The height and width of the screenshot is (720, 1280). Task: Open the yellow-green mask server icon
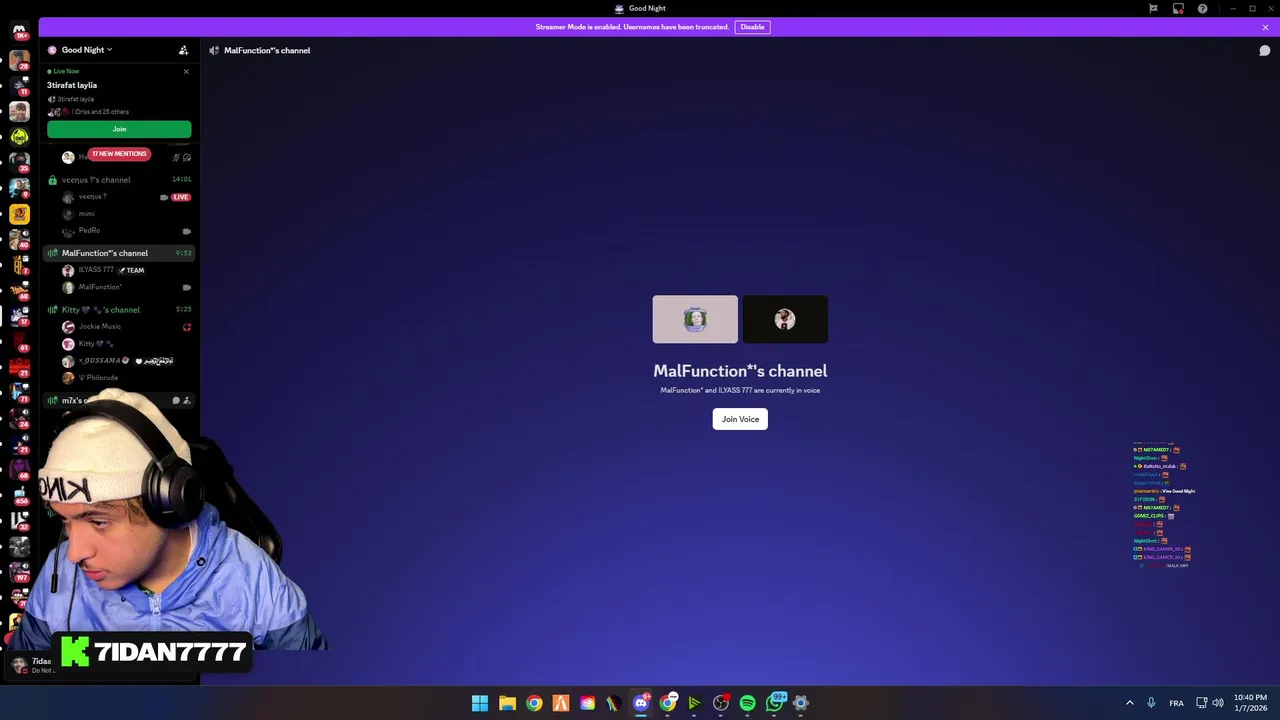click(x=19, y=136)
